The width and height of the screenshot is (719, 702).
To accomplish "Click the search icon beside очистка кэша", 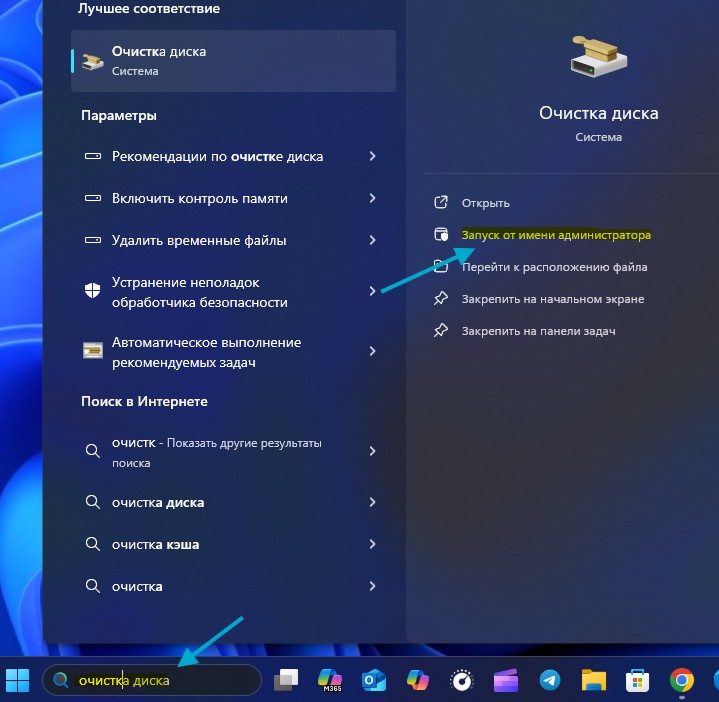I will 93,544.
